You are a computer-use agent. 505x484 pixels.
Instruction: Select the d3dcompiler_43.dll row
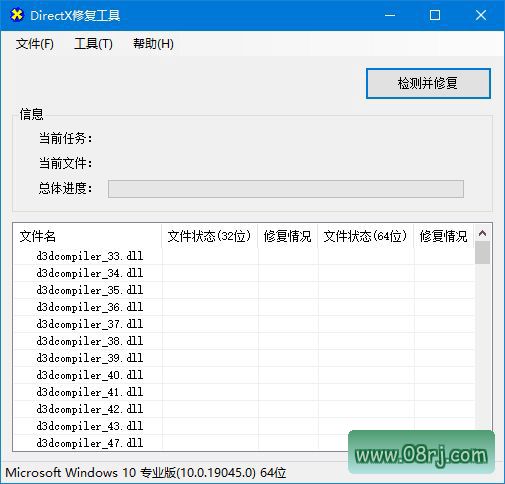[244, 426]
